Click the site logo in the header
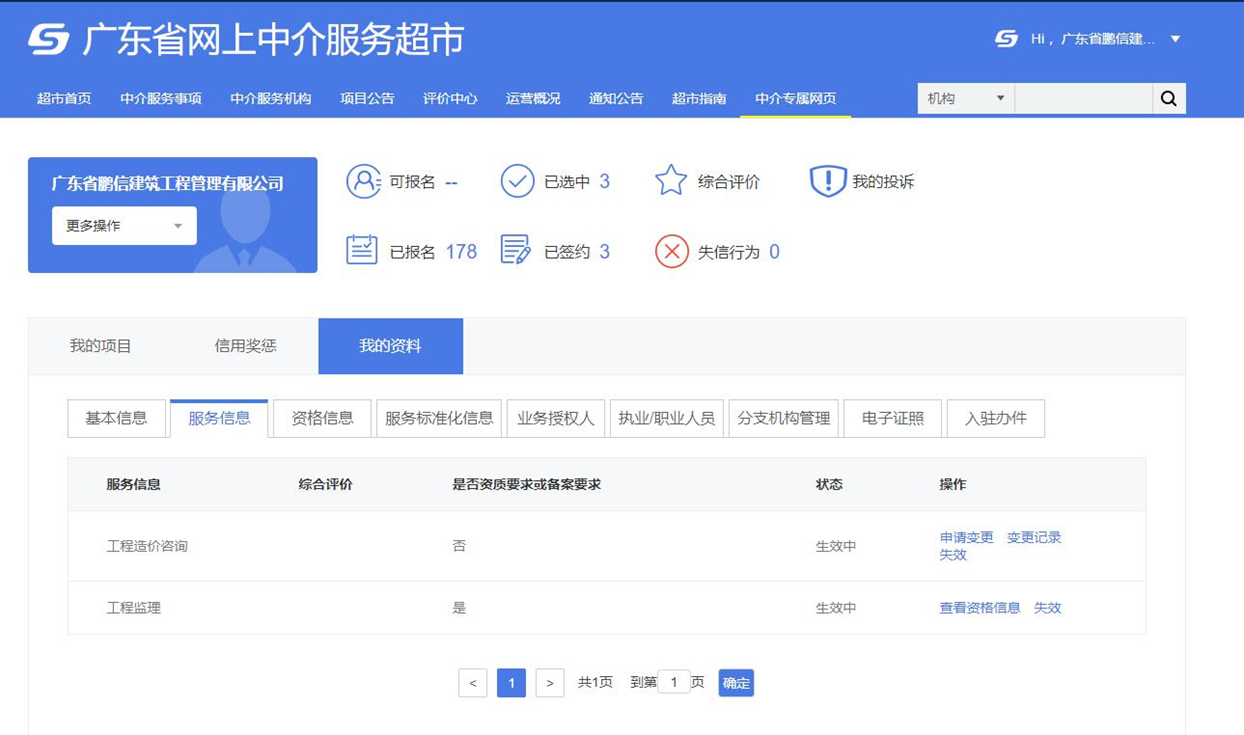 49,39
